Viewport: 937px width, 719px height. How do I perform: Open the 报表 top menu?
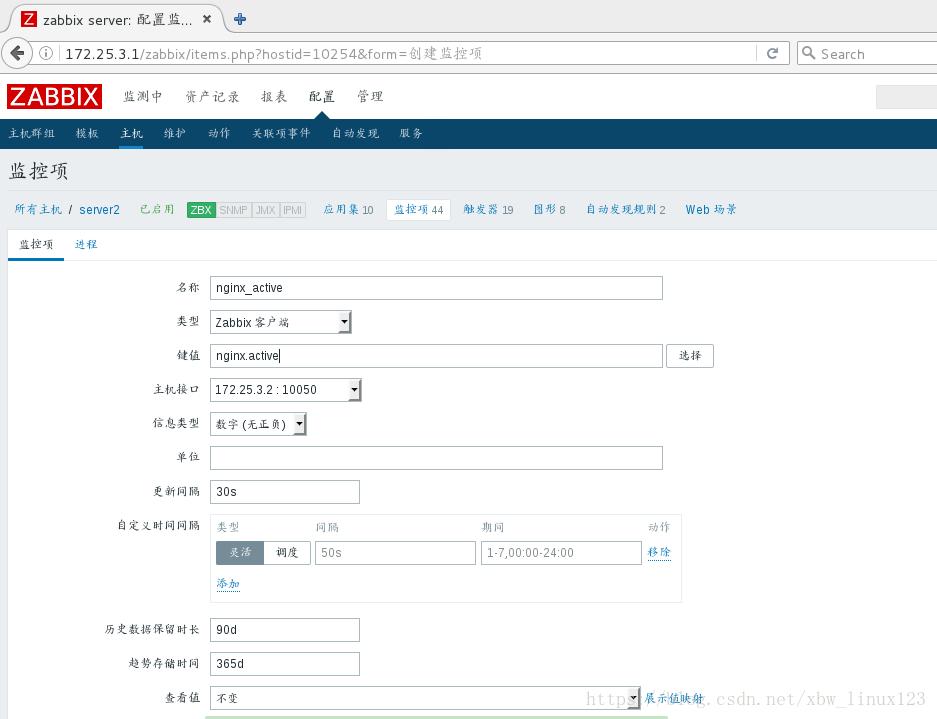coord(274,97)
